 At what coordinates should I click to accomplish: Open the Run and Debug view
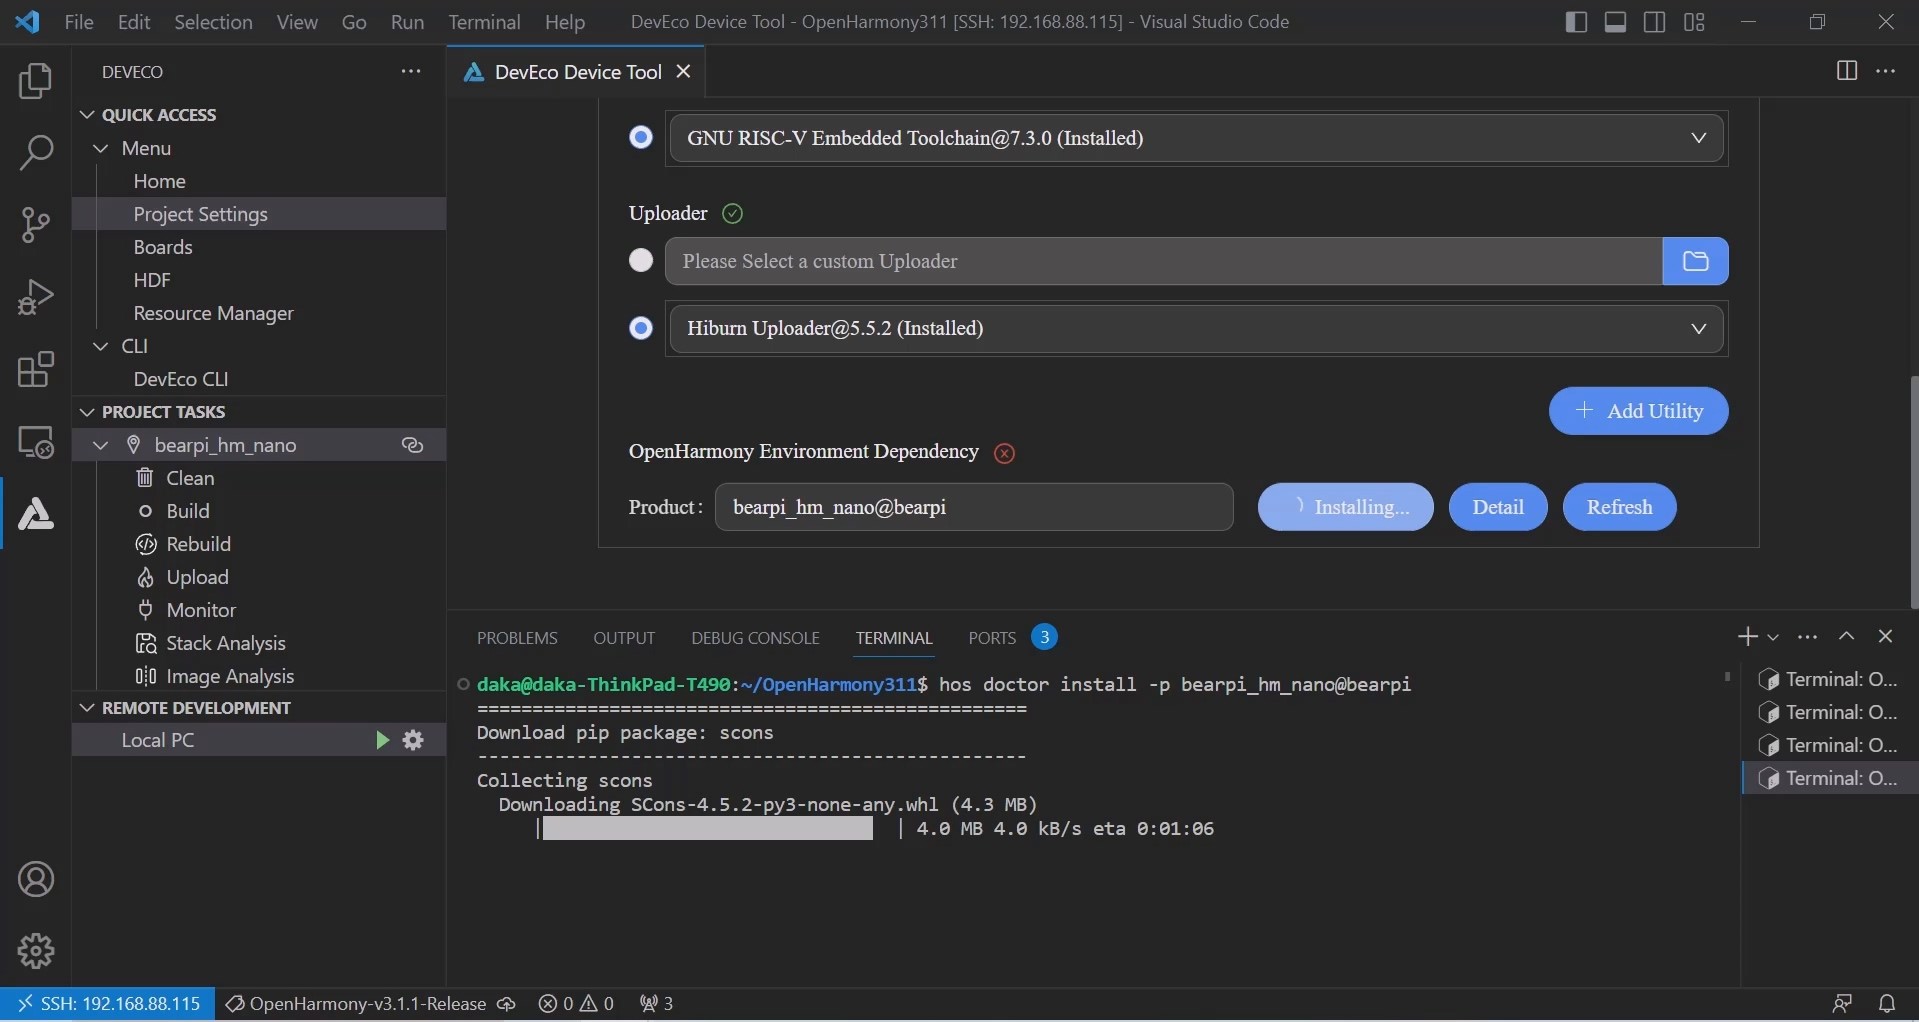coord(36,297)
